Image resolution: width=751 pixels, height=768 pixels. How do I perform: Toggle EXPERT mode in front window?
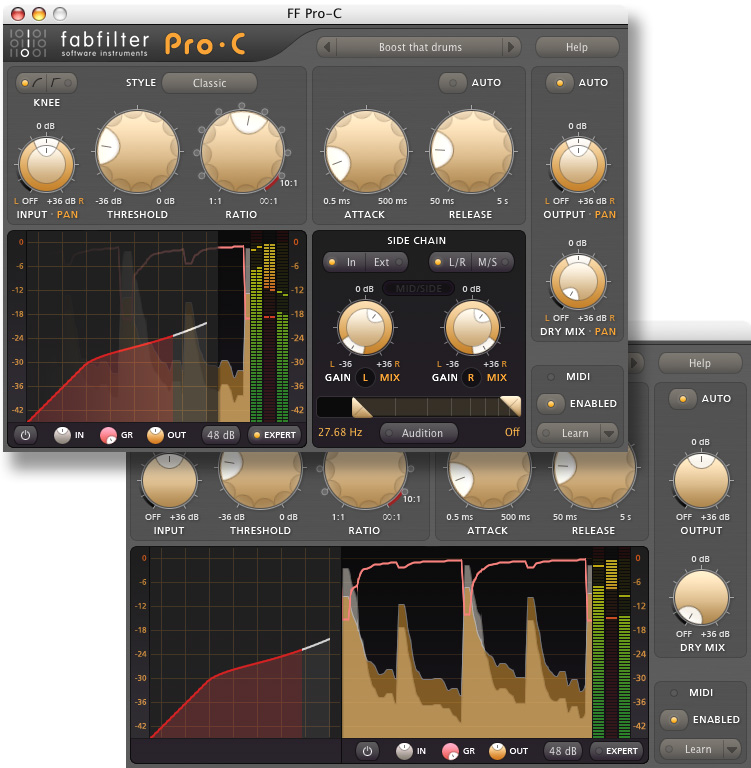tap(274, 435)
